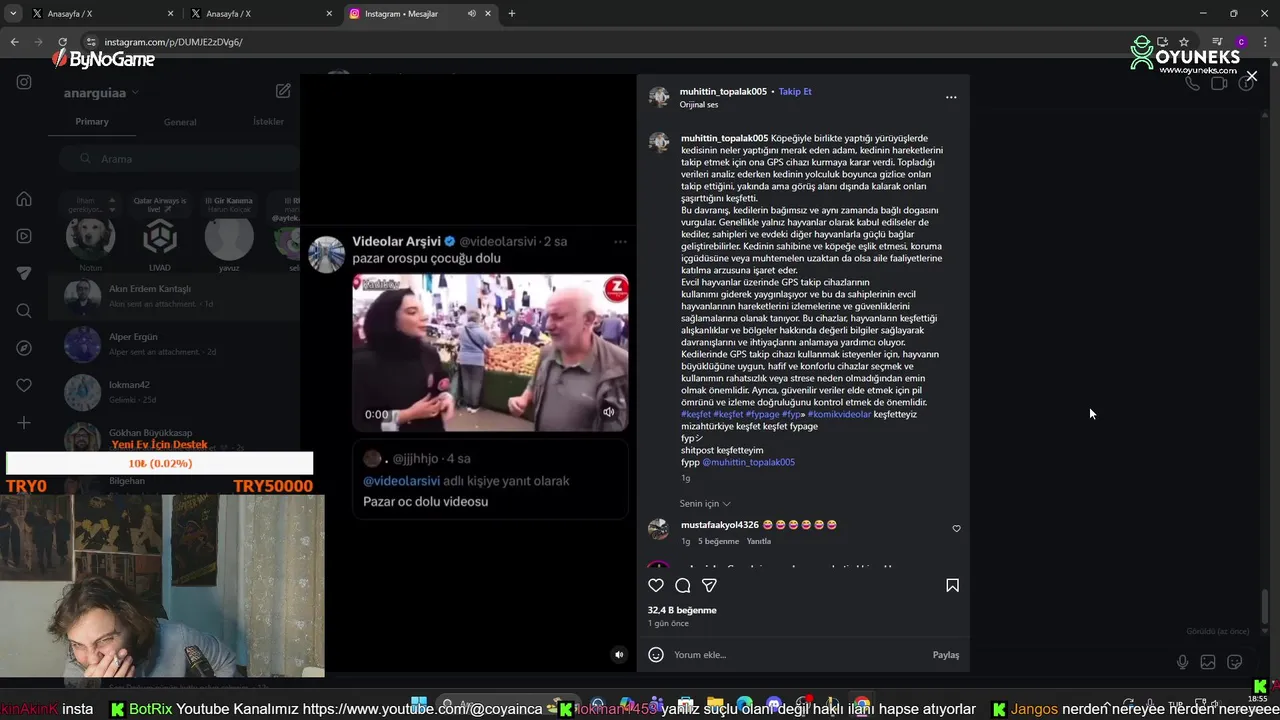Open the post's three-dot more options
Screen dimensions: 1280x720
pyautogui.click(x=951, y=97)
